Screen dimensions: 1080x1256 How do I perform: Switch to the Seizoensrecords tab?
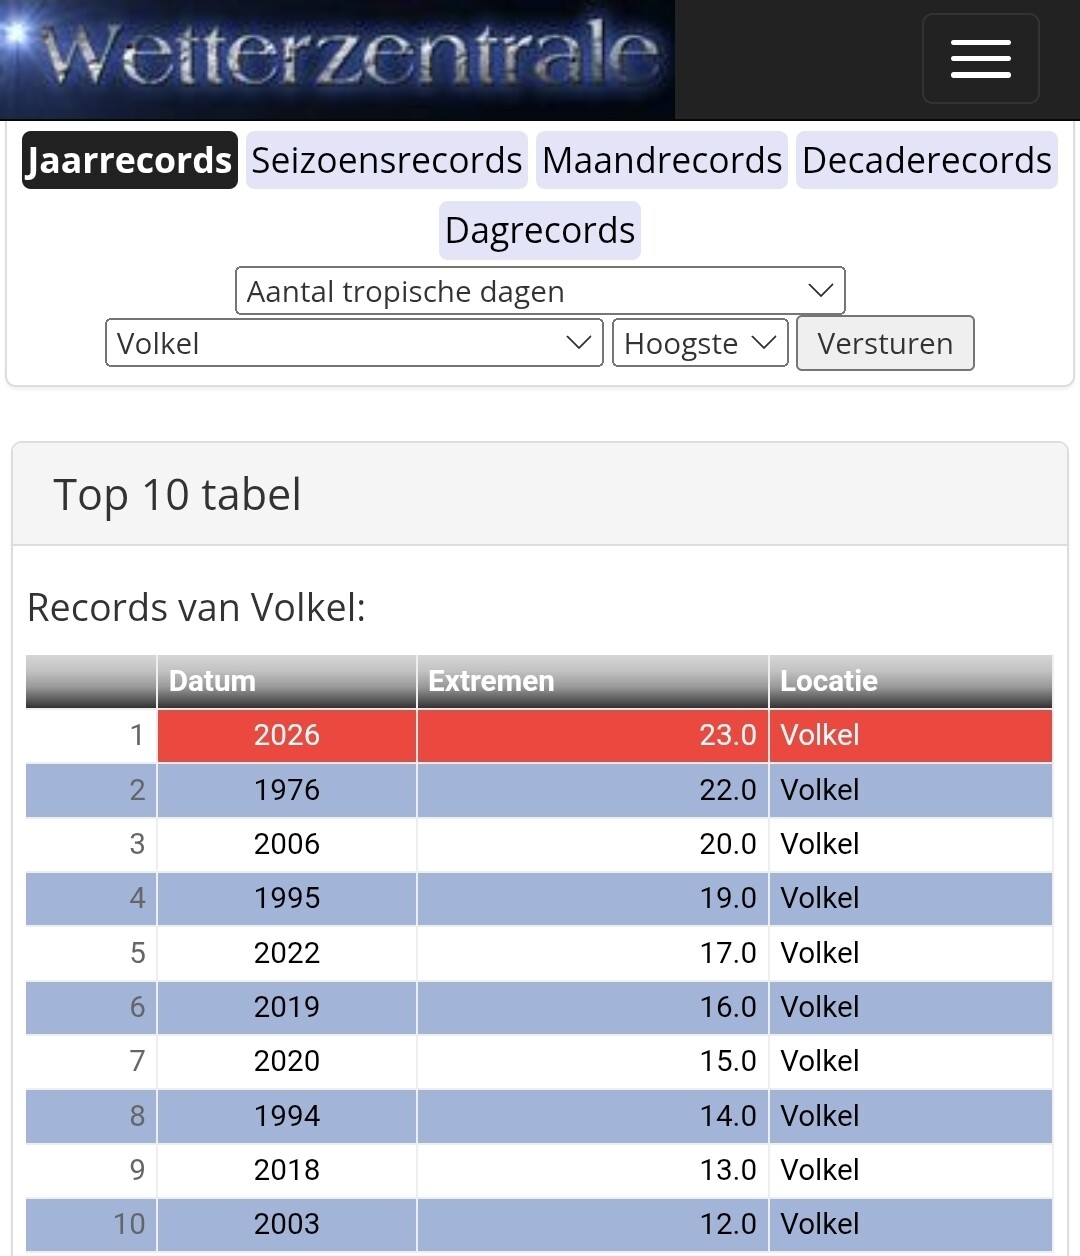[x=386, y=160]
